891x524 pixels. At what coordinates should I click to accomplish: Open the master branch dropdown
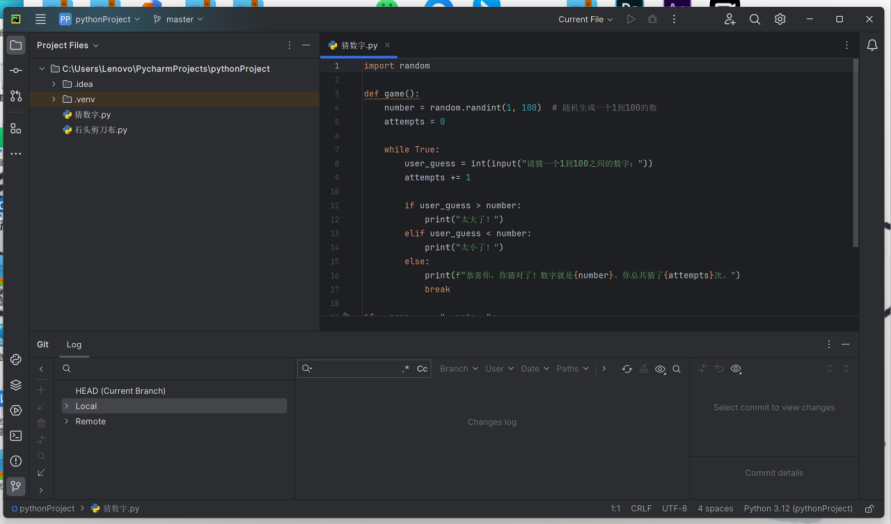(x=178, y=19)
